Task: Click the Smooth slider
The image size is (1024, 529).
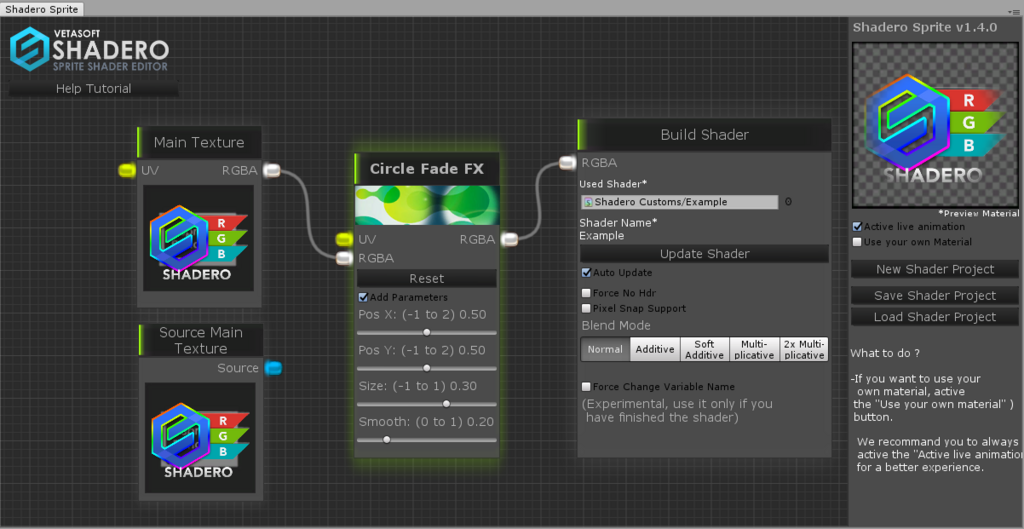Action: coord(426,440)
